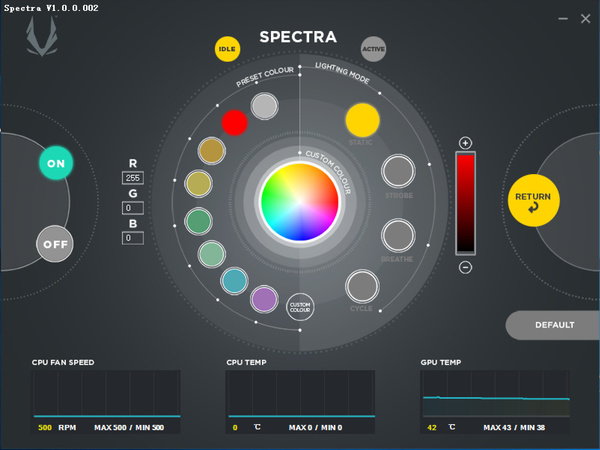Select the Cycle lighting mode
This screenshot has width=600, height=450.
(362, 287)
